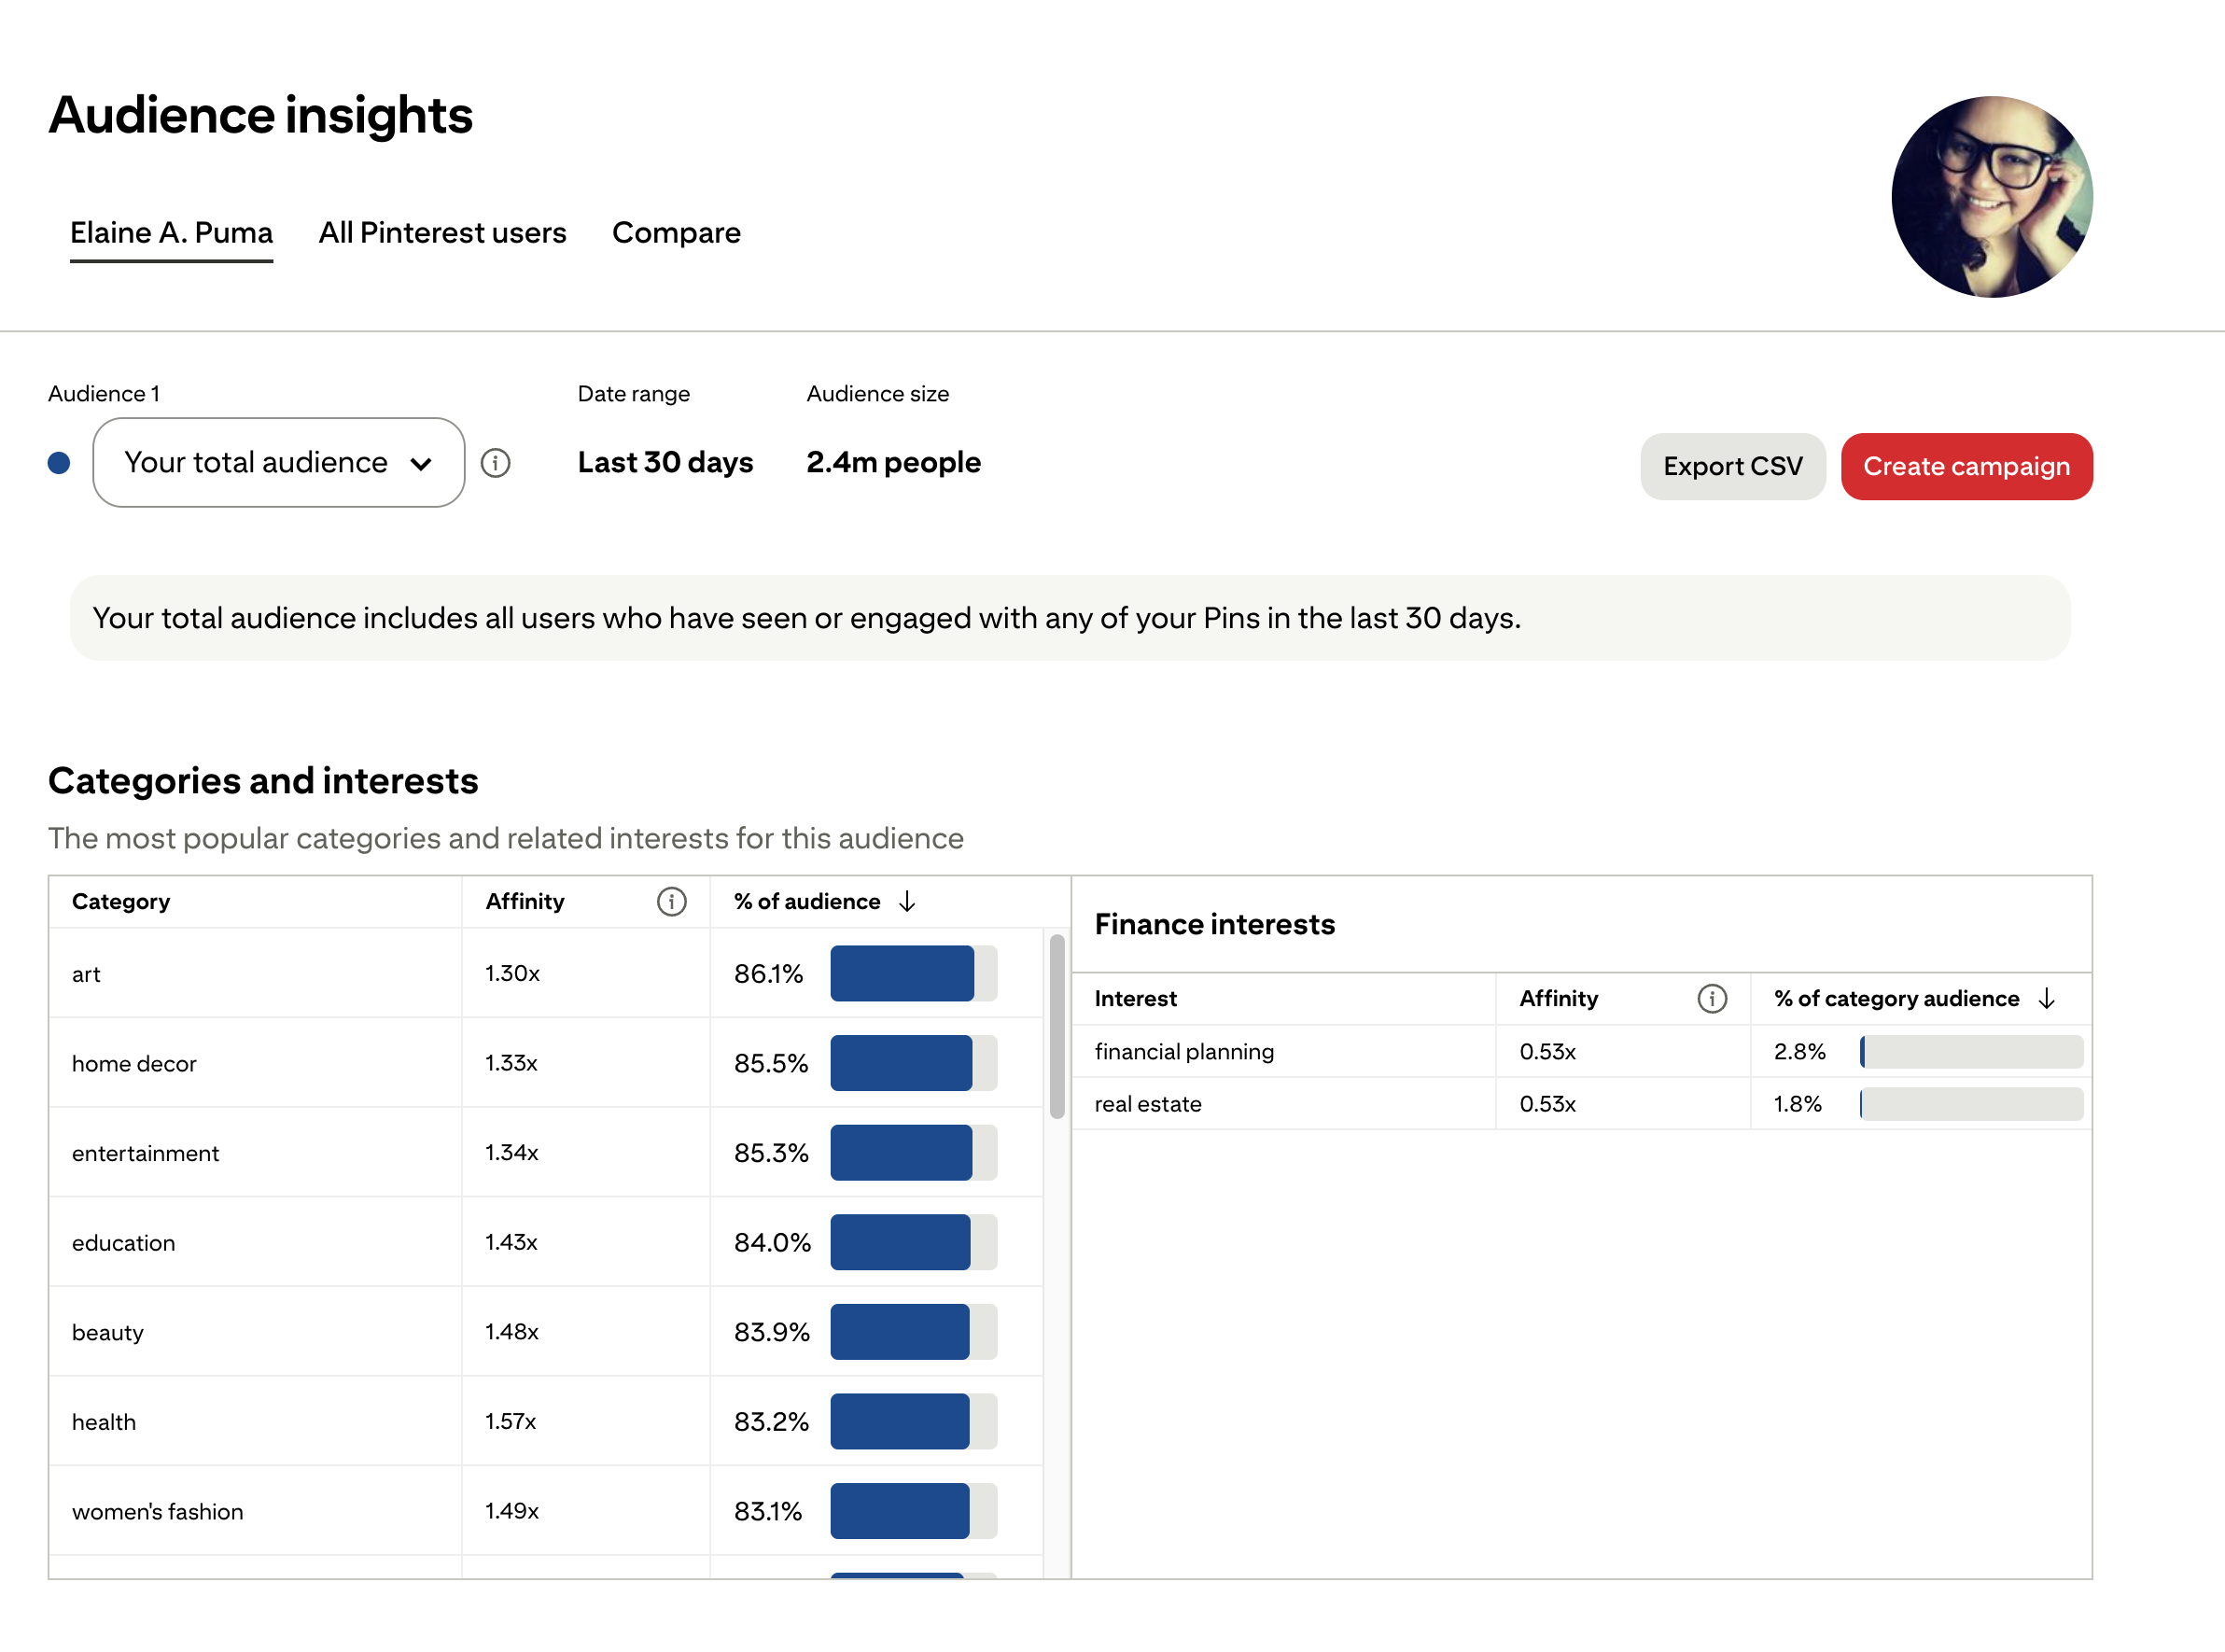Click the Categories and interests heading

(x=263, y=781)
